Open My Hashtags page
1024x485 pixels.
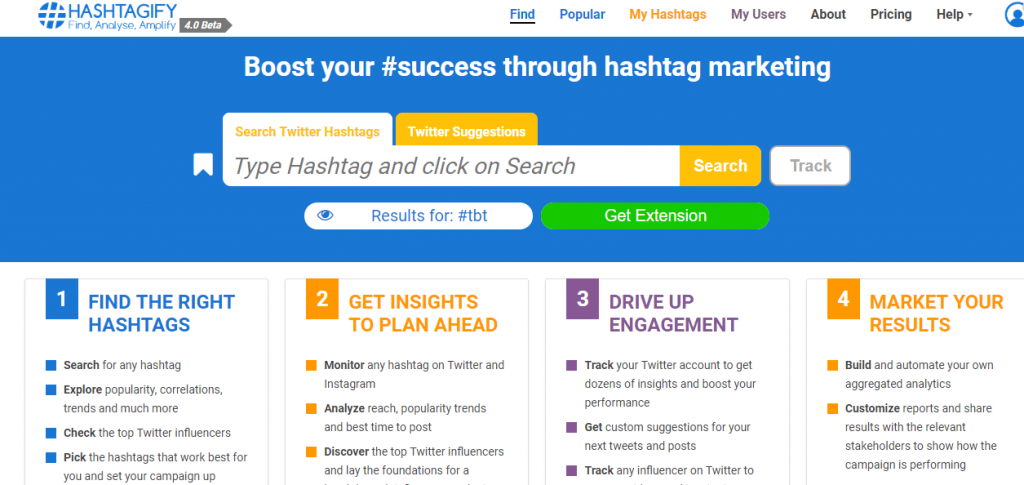[x=667, y=14]
